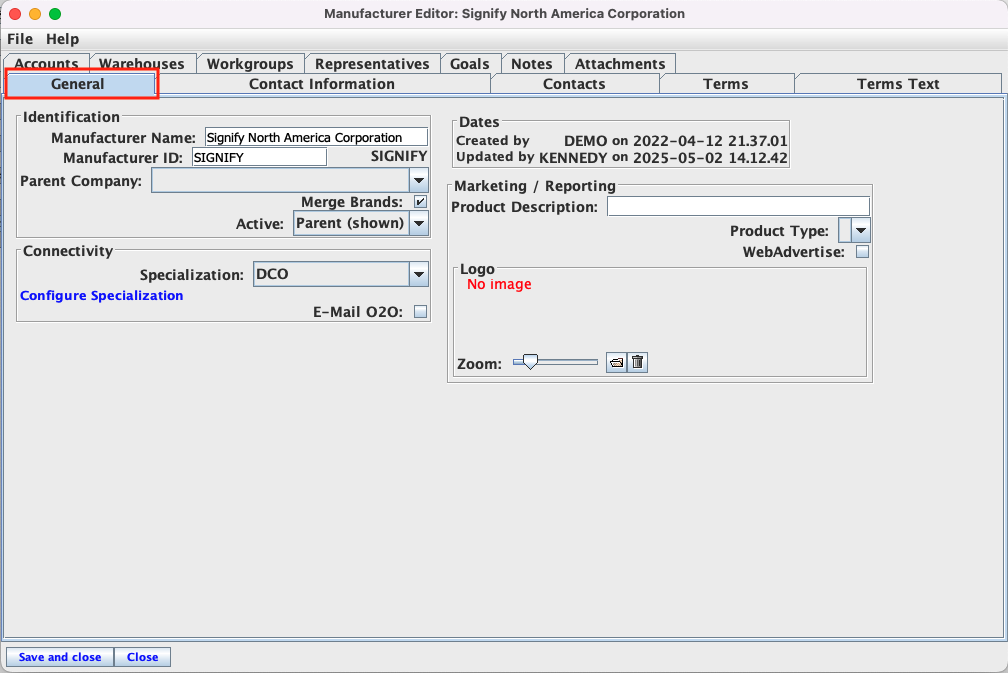
Task: Follow the Configure Specialization link
Action: pos(102,296)
